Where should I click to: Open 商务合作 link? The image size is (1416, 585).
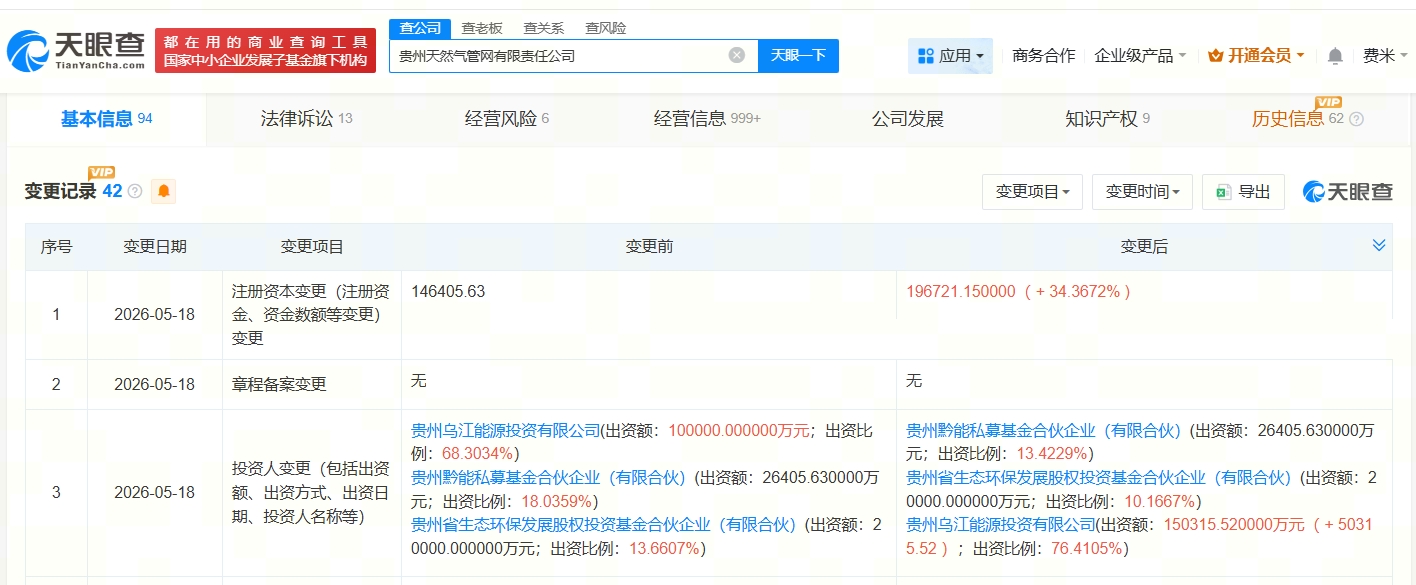coord(1044,56)
